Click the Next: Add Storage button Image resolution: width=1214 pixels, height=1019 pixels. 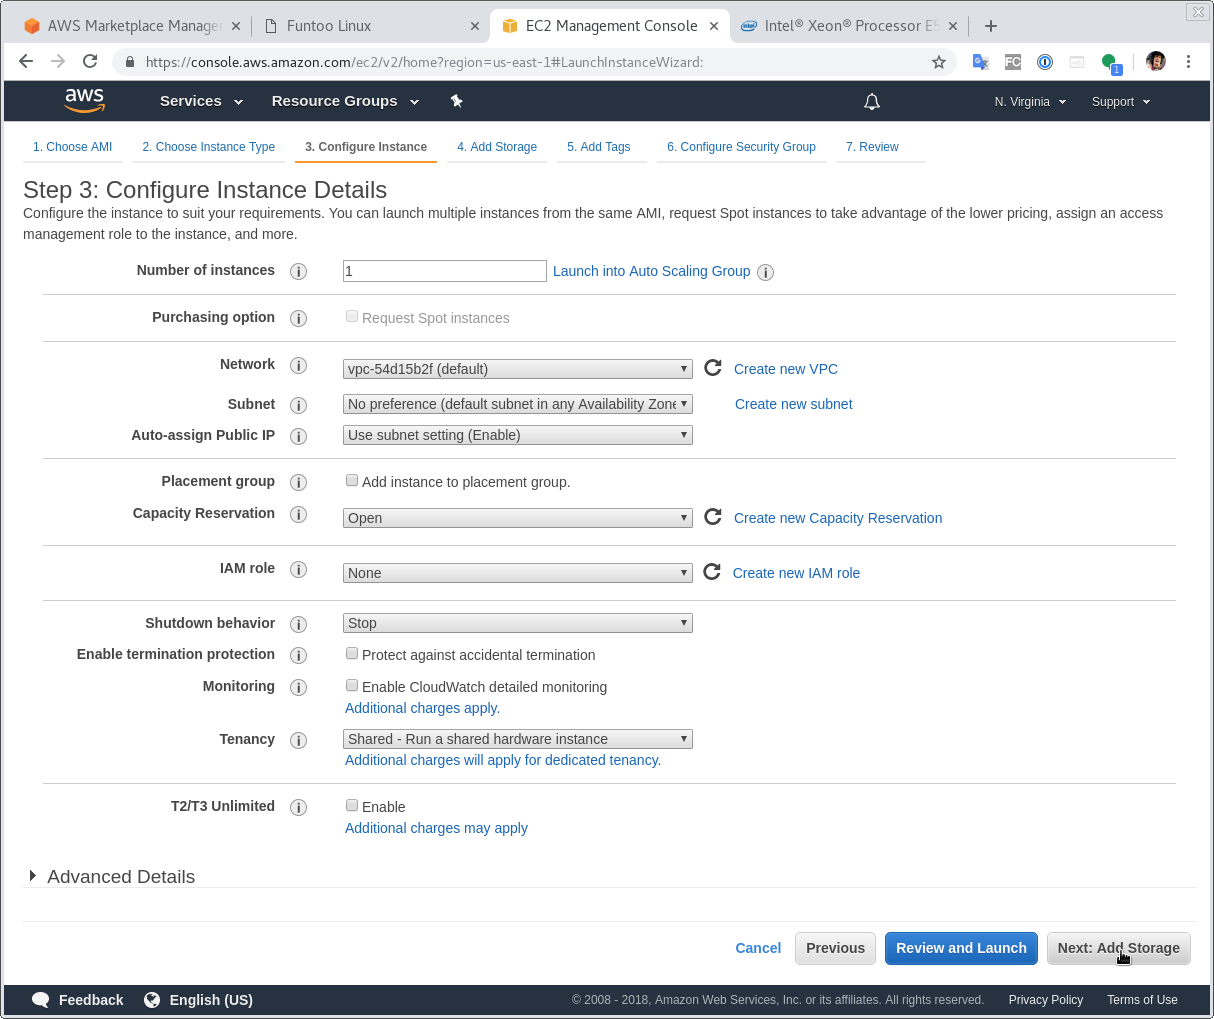(1119, 948)
